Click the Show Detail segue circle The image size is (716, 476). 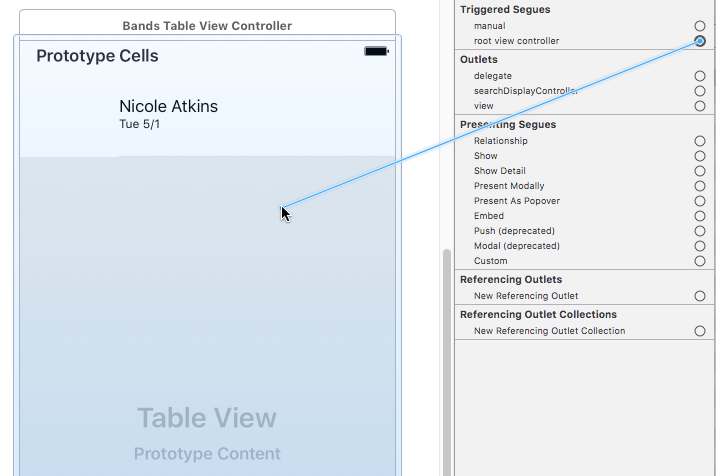(x=700, y=171)
